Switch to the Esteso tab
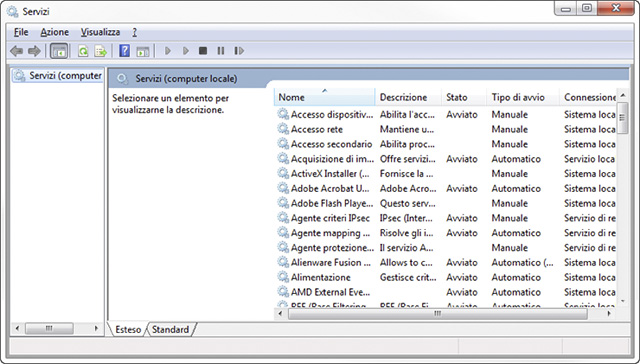640x364 pixels. pos(128,329)
